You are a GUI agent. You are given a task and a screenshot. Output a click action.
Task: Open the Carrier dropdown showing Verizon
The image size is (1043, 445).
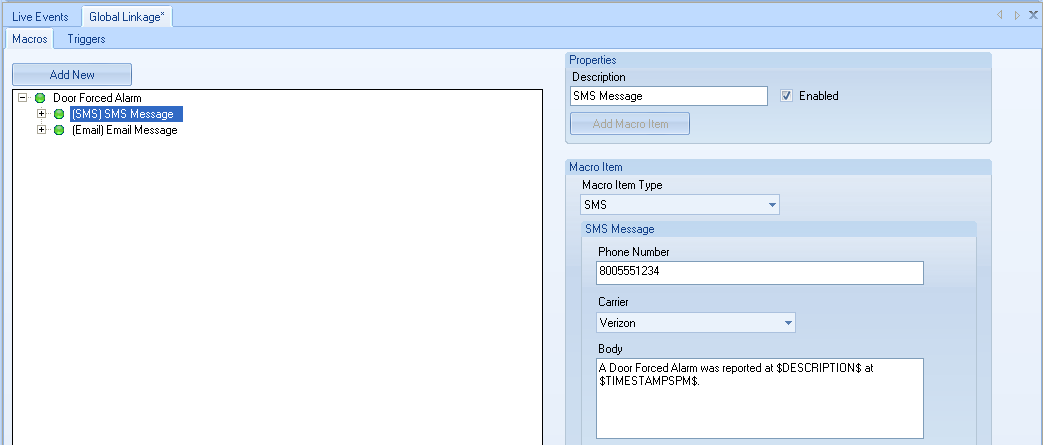(x=788, y=323)
